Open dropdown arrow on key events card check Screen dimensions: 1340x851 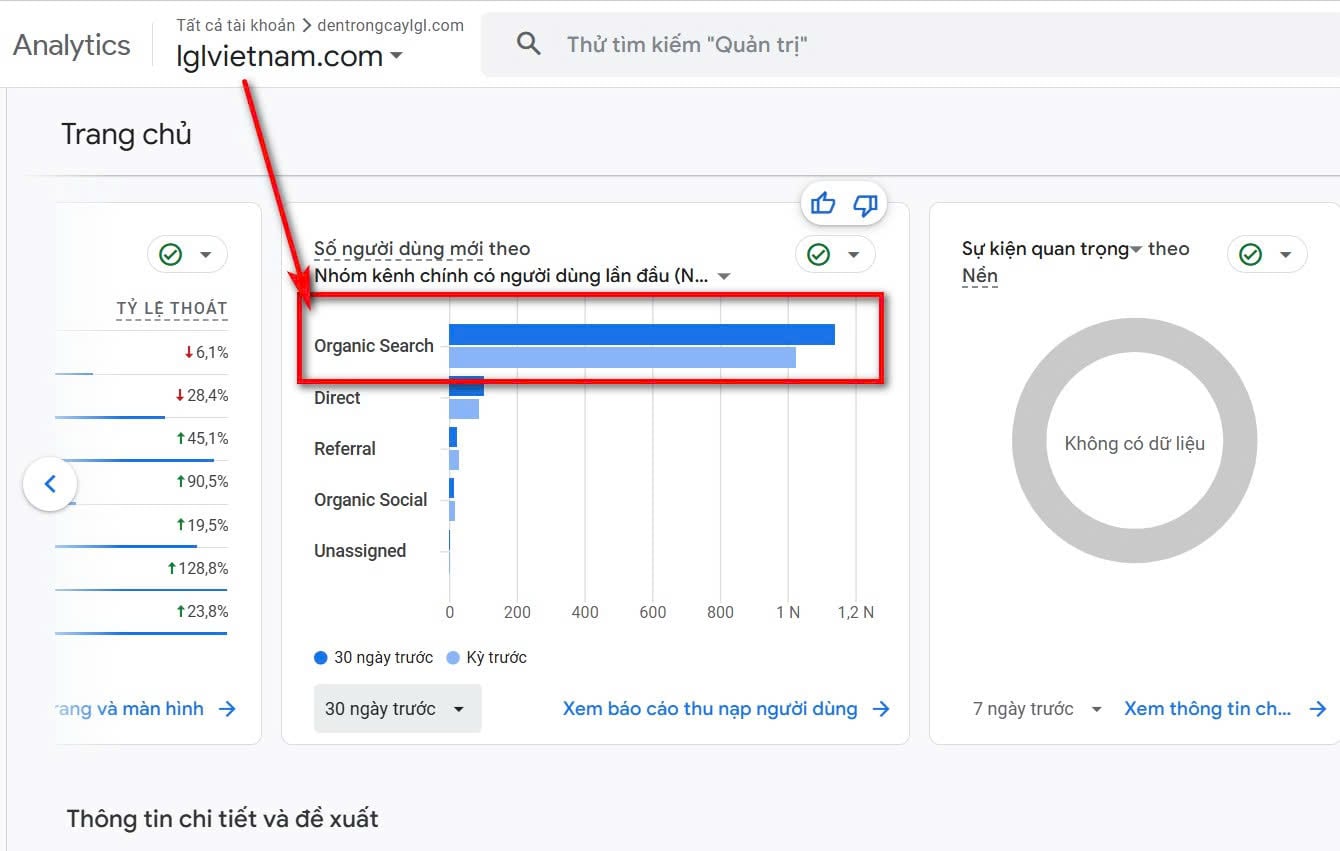pos(1286,255)
